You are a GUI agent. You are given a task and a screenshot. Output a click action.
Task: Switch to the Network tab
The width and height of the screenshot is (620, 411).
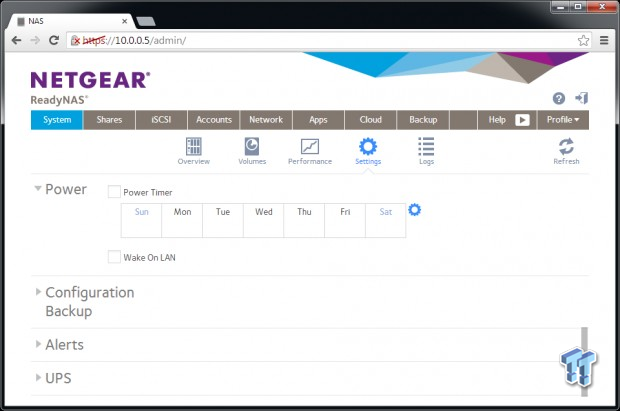tap(266, 120)
